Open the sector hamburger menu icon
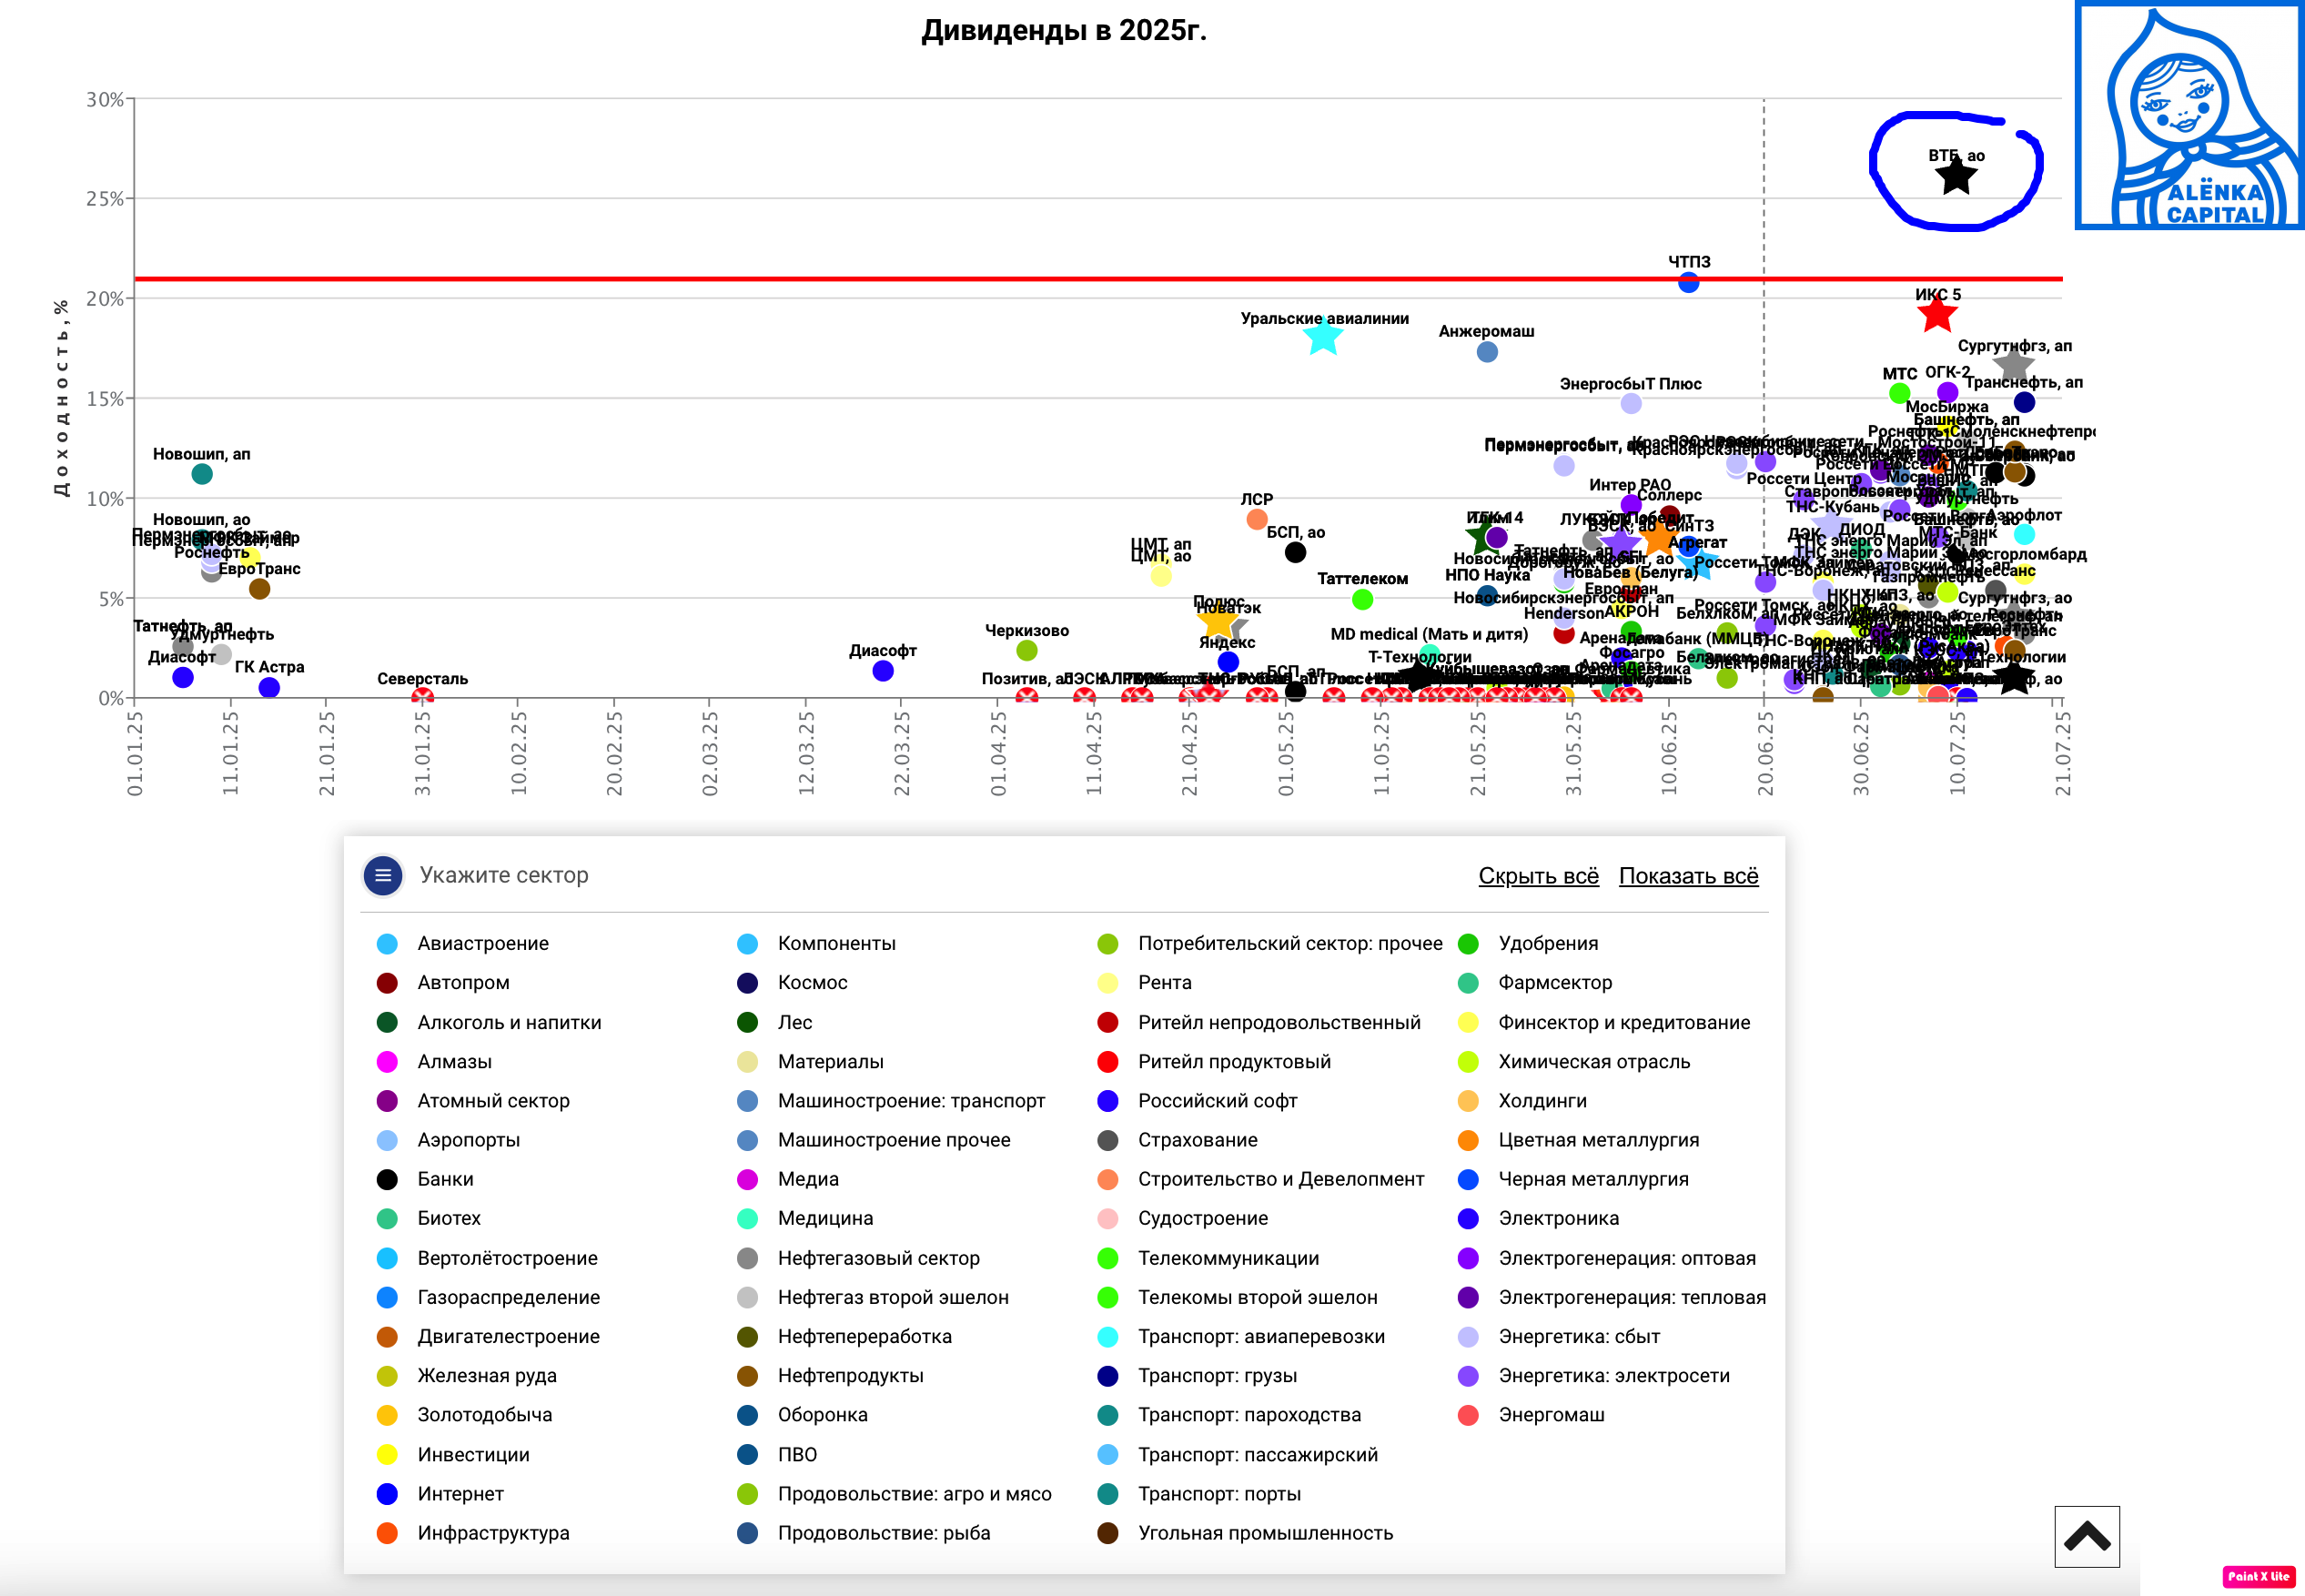This screenshot has height=1596, width=2305. pos(383,875)
